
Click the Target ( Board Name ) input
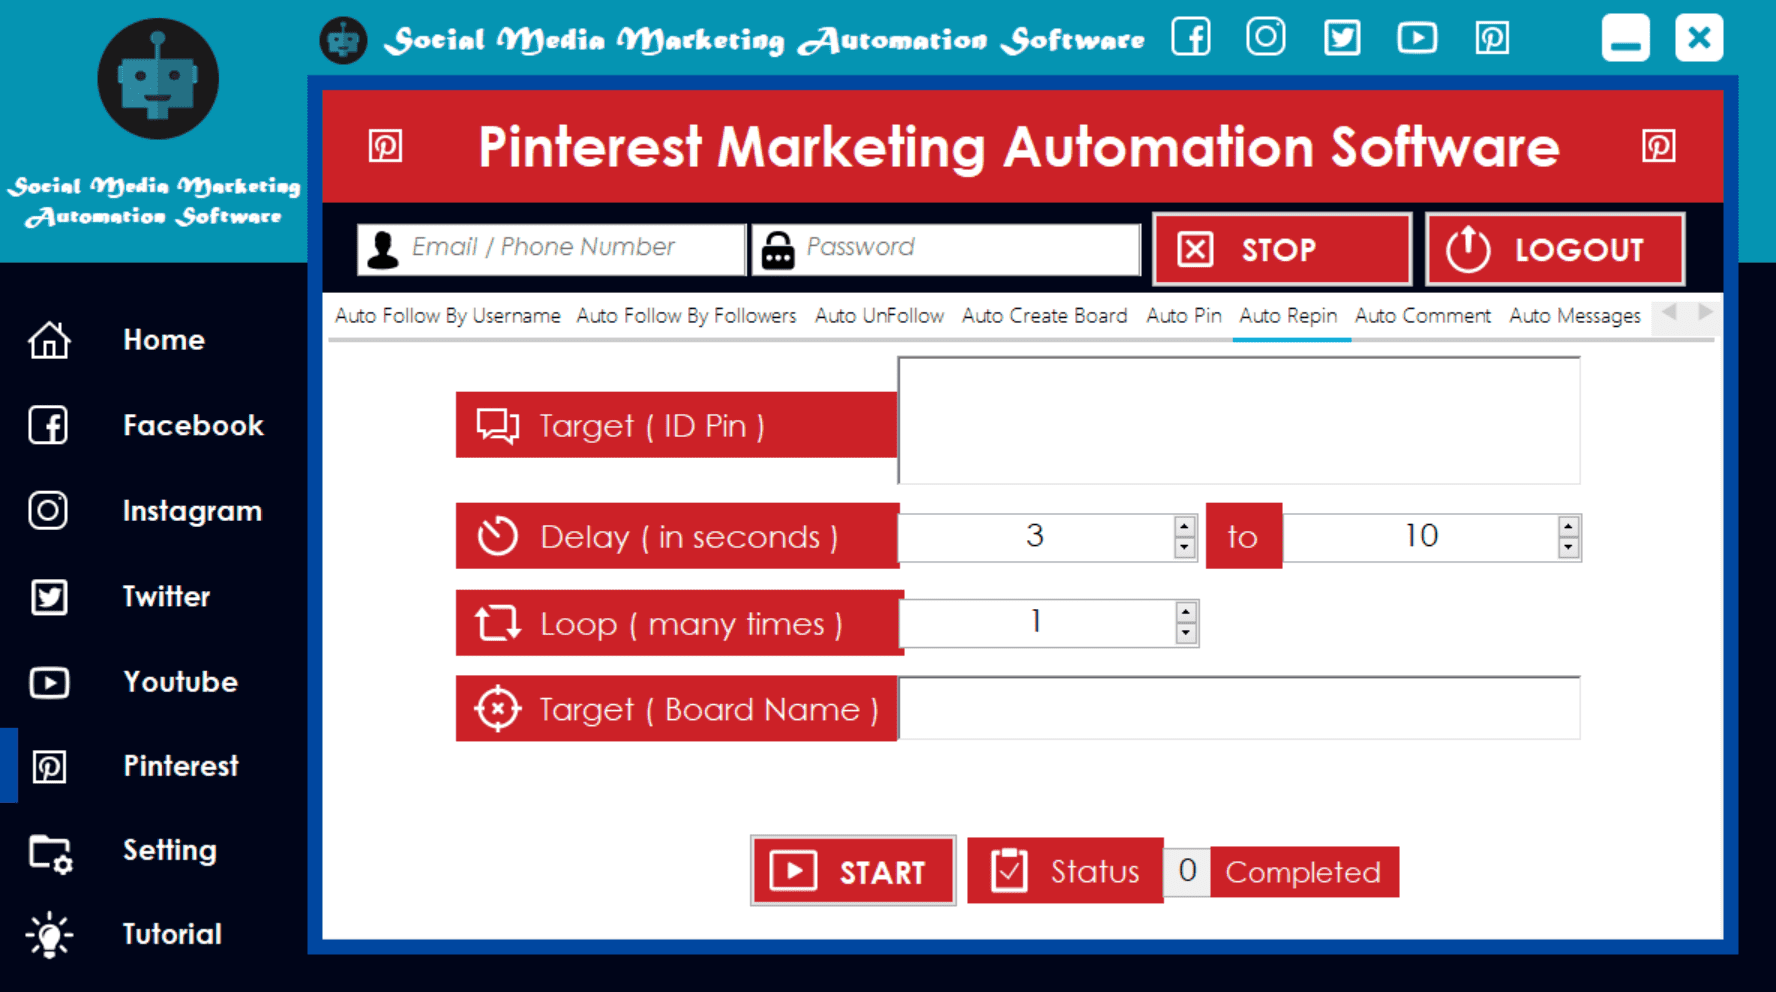(1239, 709)
